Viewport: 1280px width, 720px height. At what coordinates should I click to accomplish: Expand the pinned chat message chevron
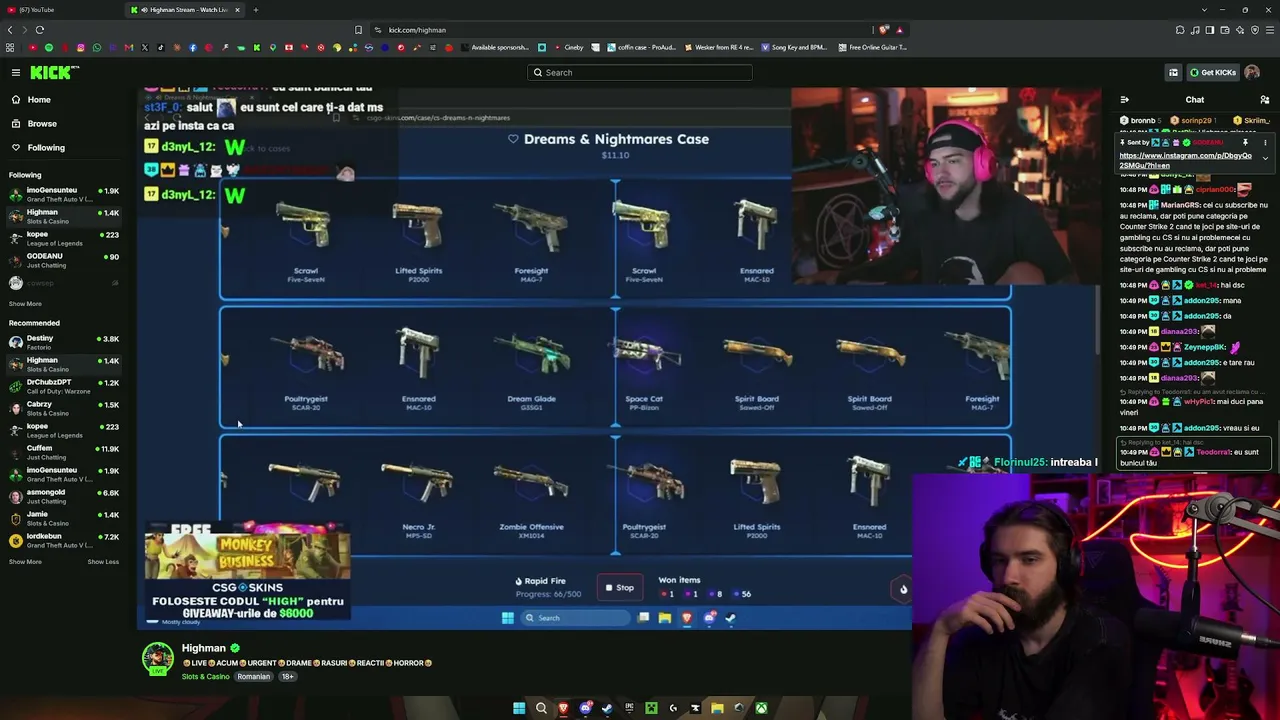pyautogui.click(x=1264, y=158)
